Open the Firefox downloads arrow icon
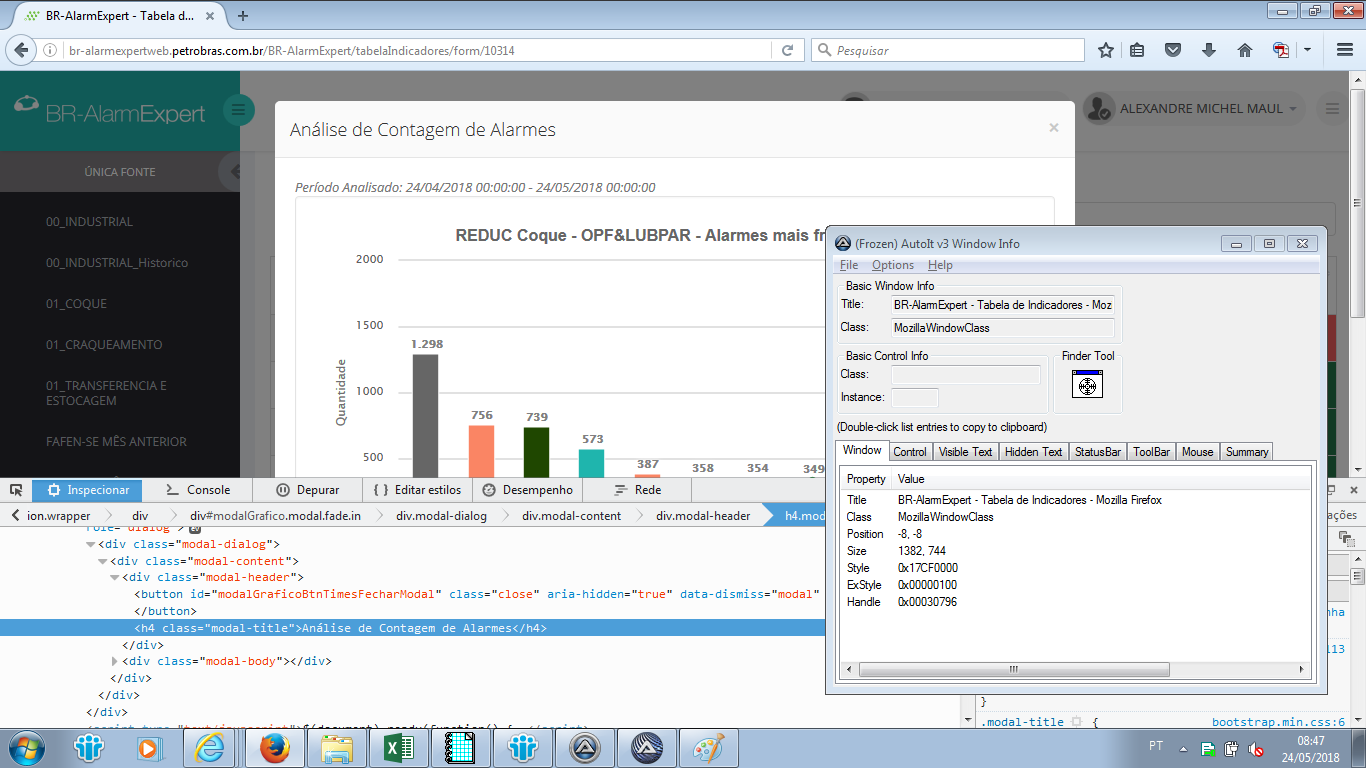The image size is (1366, 768). click(x=1209, y=50)
